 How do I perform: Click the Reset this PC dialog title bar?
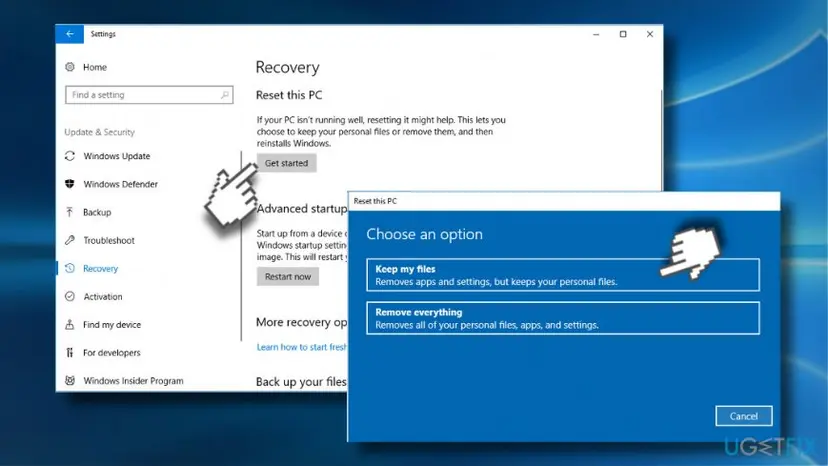[x=564, y=201]
